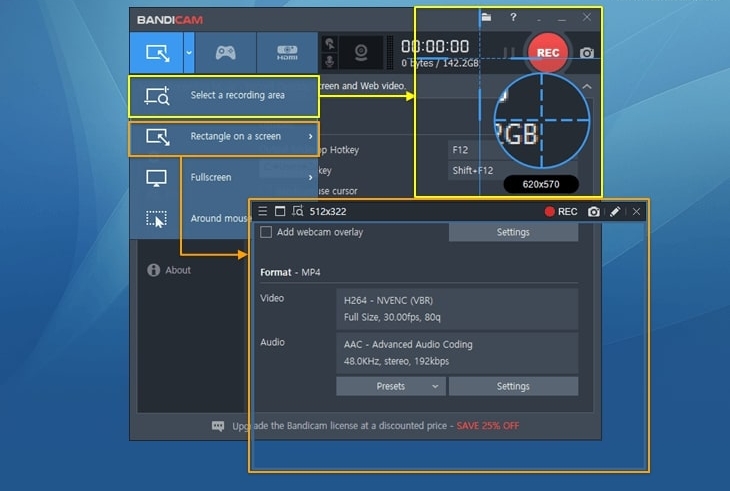Screen dimensions: 730x491
Task: Choose Fullscreen recording option
Action: click(x=223, y=177)
